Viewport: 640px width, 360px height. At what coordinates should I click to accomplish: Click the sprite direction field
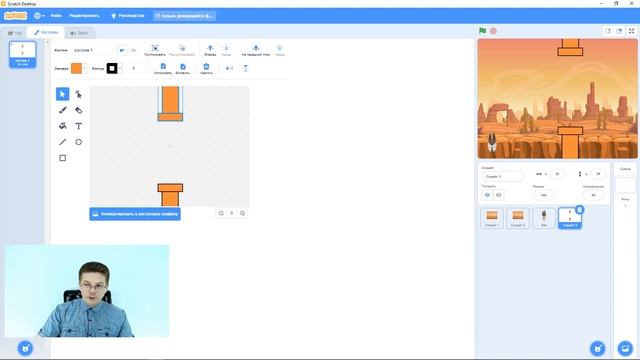click(593, 195)
